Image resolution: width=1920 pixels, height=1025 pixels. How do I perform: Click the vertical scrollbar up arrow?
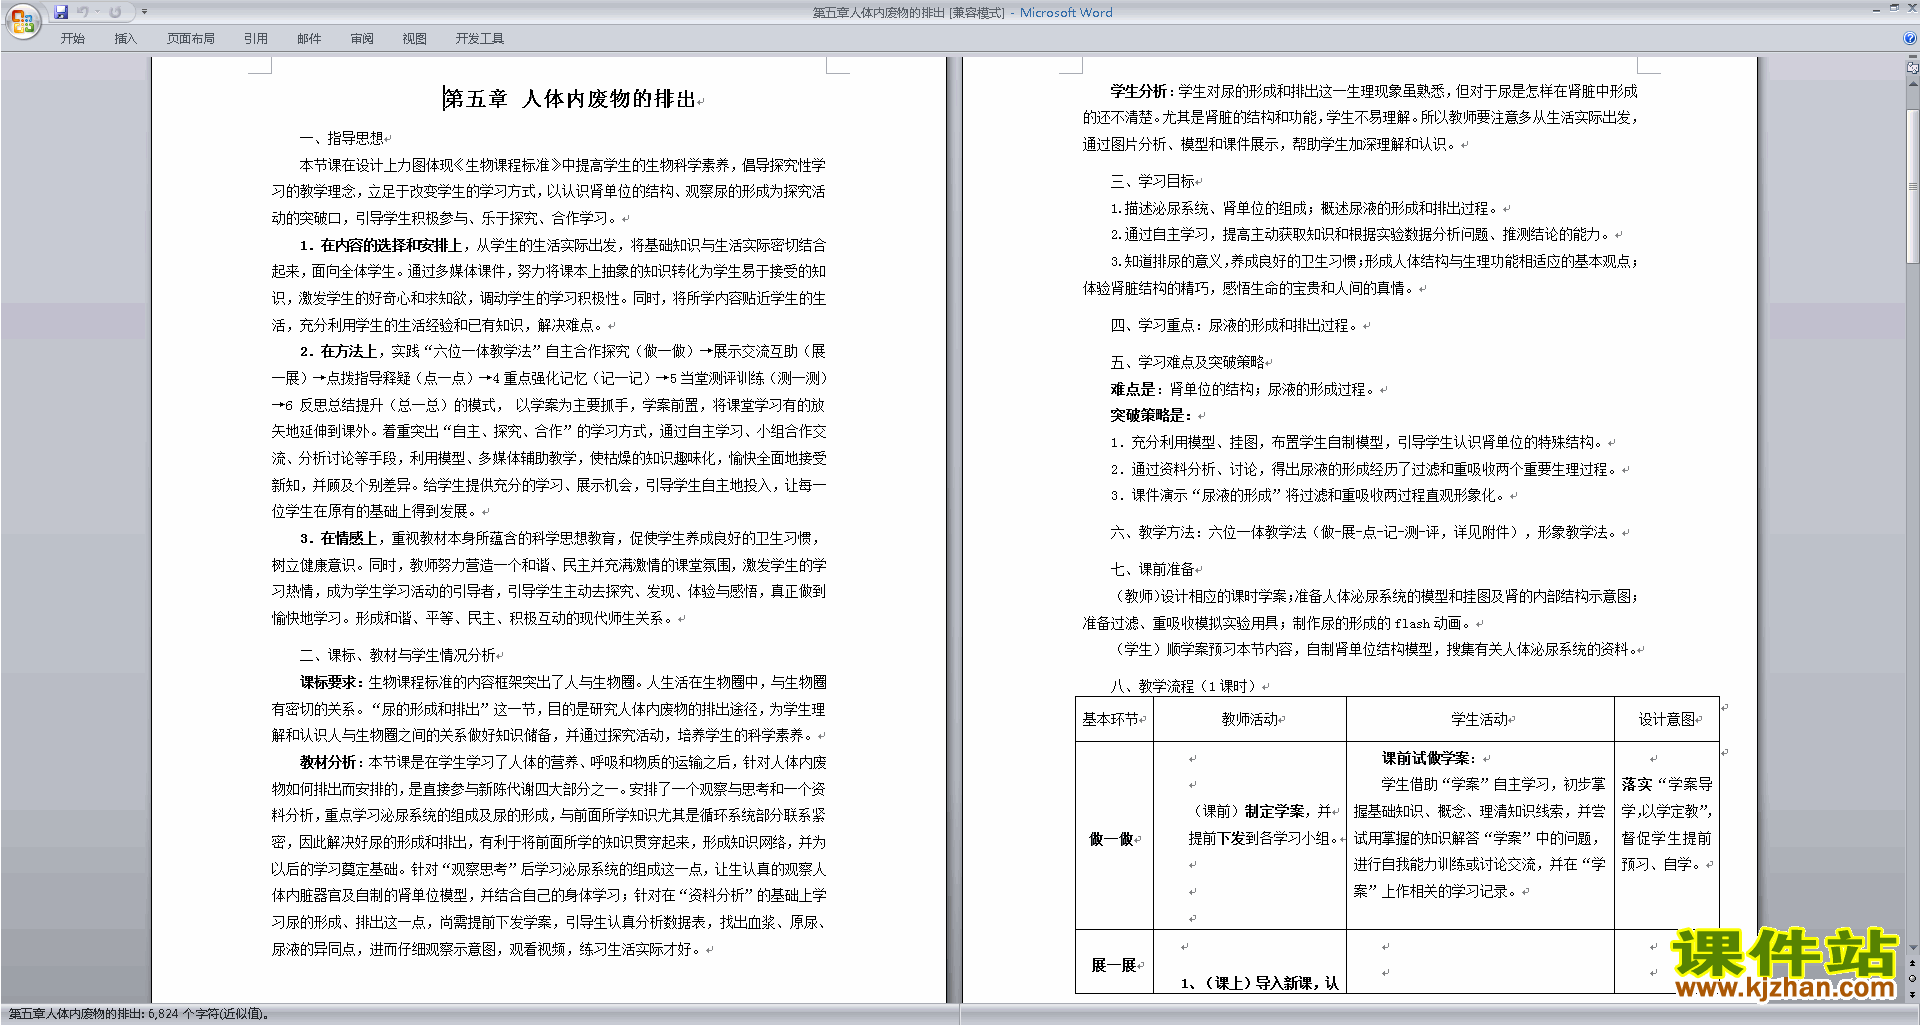pyautogui.click(x=1913, y=84)
